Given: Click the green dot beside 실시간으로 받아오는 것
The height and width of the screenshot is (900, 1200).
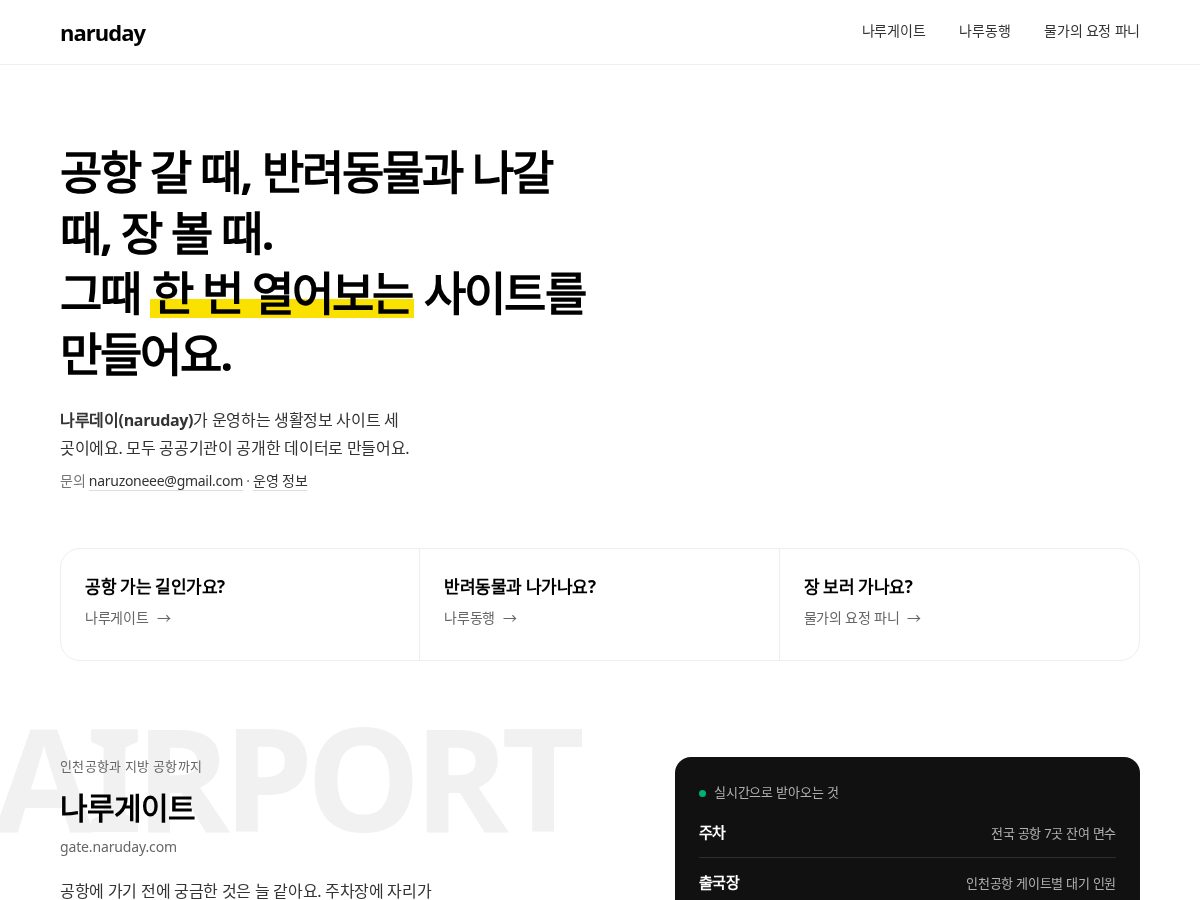Looking at the screenshot, I should pos(702,793).
